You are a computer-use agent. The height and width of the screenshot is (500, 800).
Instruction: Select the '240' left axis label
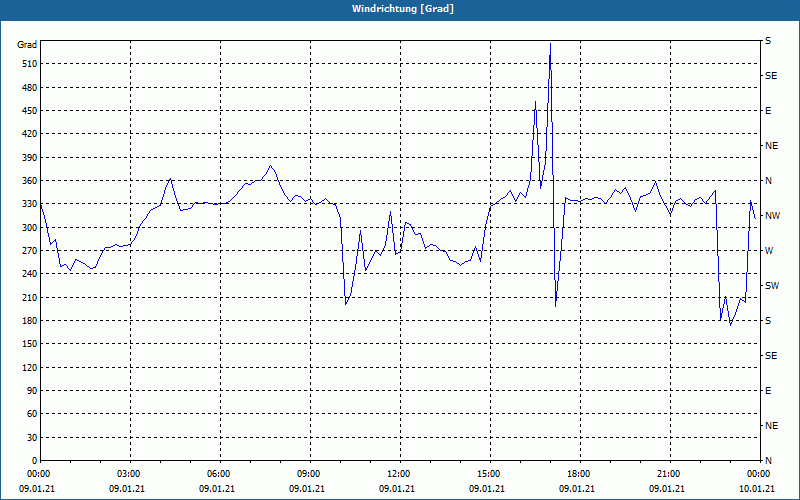tap(29, 273)
